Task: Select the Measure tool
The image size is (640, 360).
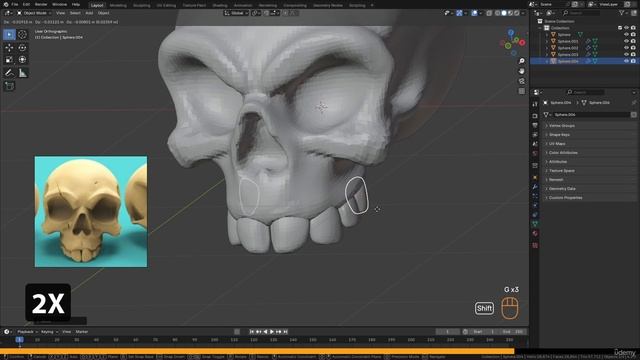Action: pyautogui.click(x=22, y=73)
